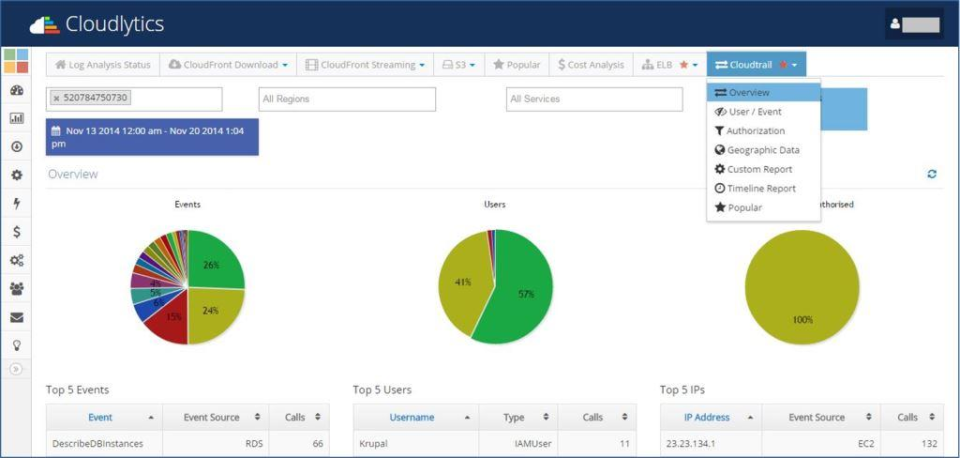Click the Cloudlytics logo

pos(97,24)
